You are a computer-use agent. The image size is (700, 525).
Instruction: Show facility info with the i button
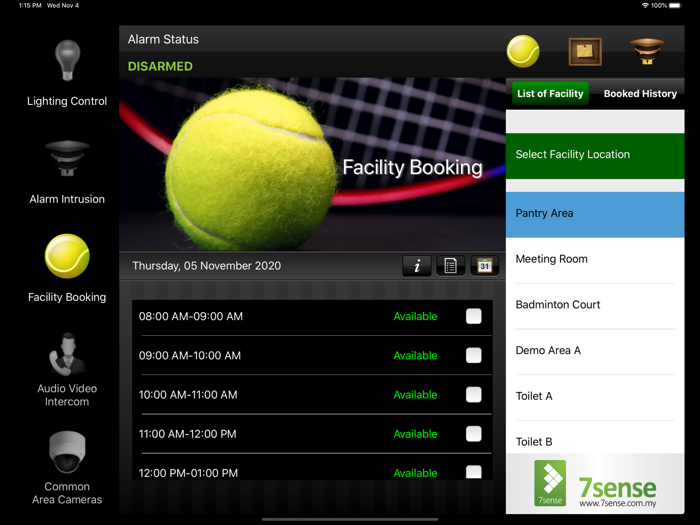(x=417, y=266)
